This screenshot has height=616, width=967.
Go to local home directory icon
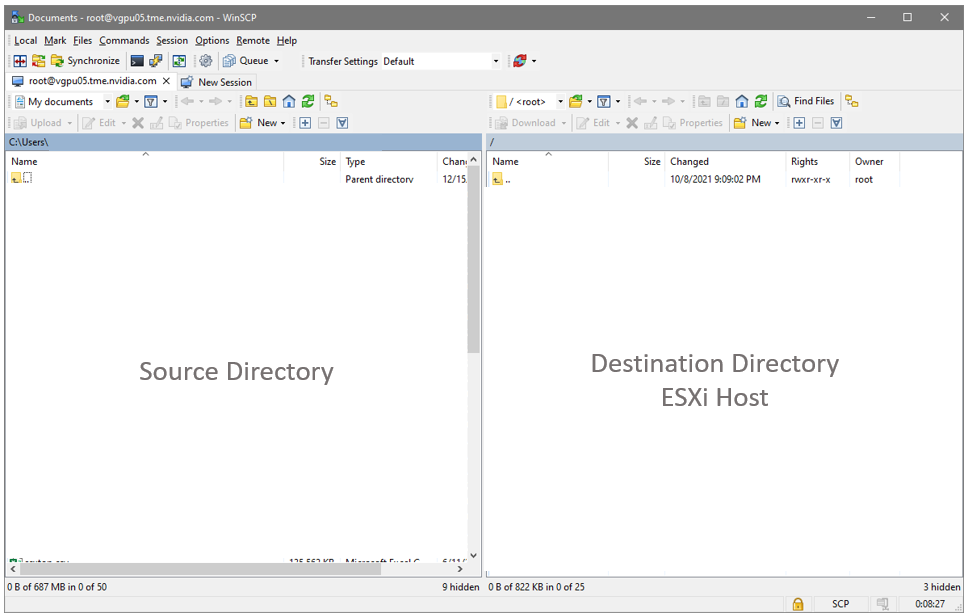289,101
